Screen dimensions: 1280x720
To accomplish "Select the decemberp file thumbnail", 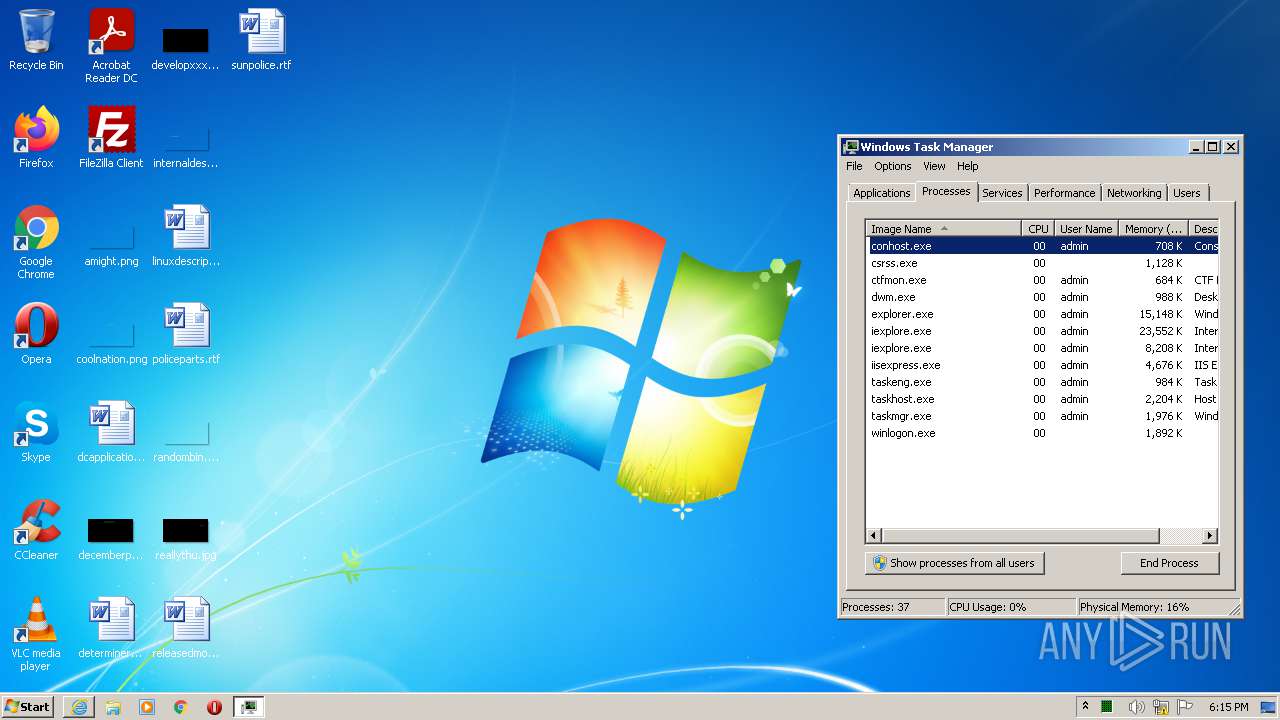I will 111,538.
